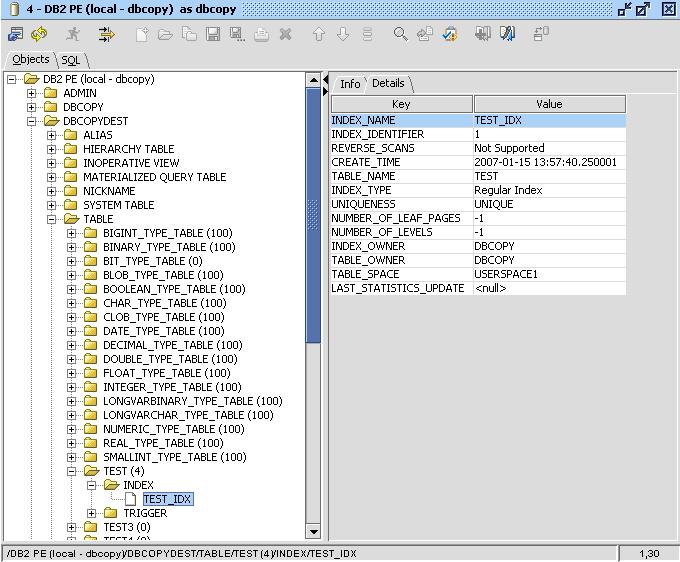Click the UNIQUENESS value UNIQUE cell

549,204
